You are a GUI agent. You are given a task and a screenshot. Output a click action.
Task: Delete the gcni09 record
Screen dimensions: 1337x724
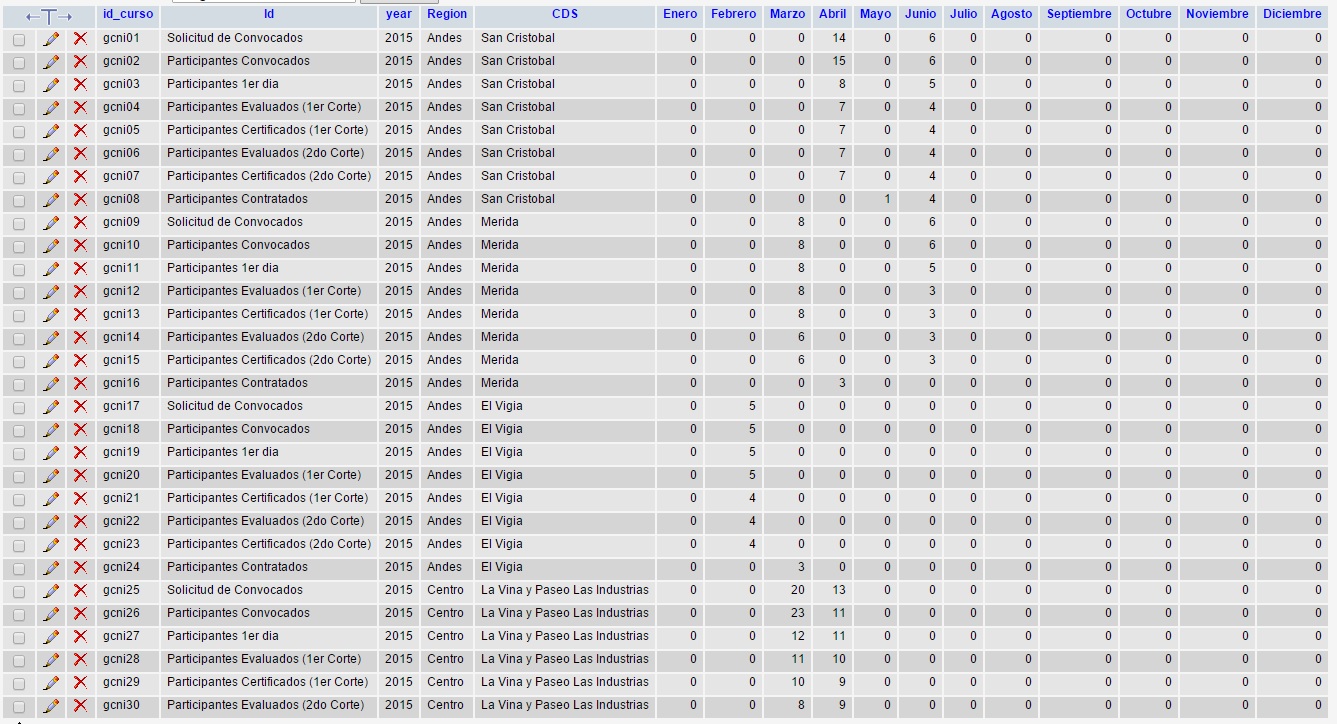pyautogui.click(x=81, y=222)
